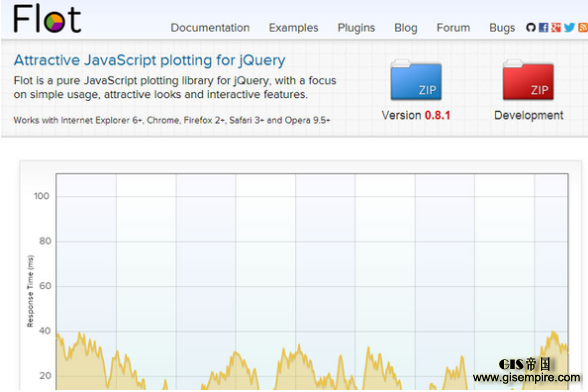Go to the Examples page
This screenshot has width=588, height=392.
click(293, 28)
